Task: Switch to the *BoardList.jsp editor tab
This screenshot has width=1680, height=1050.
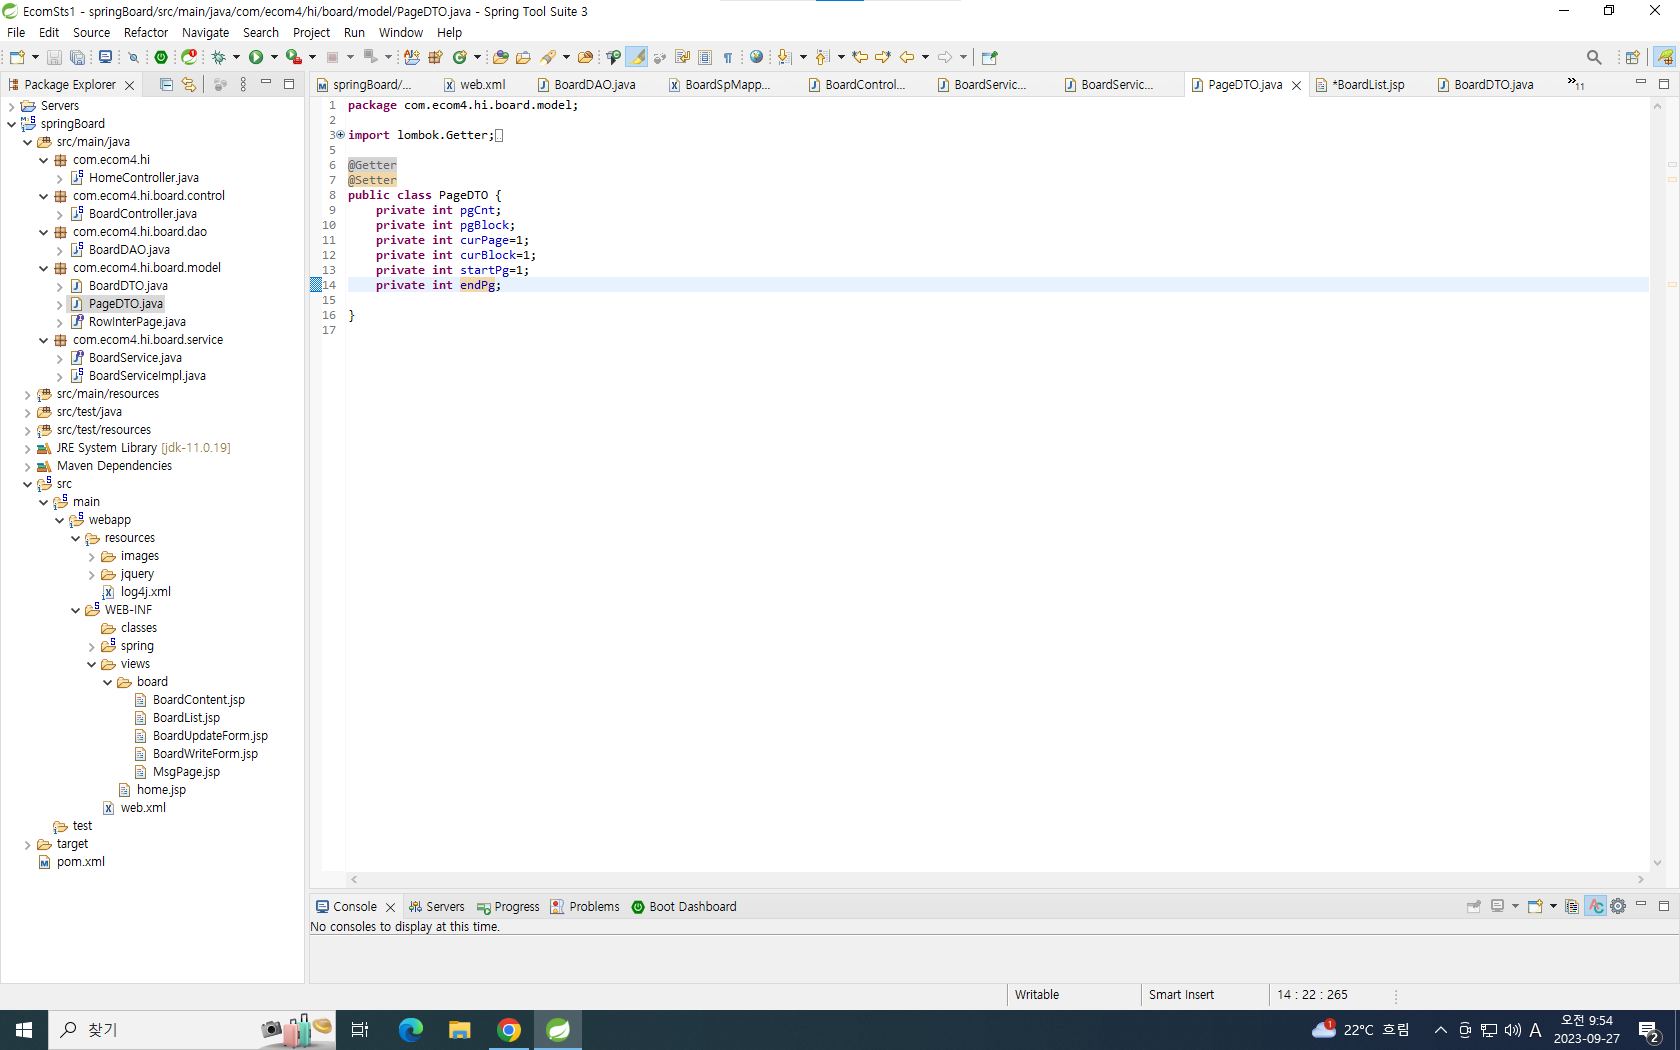Action: point(1361,85)
